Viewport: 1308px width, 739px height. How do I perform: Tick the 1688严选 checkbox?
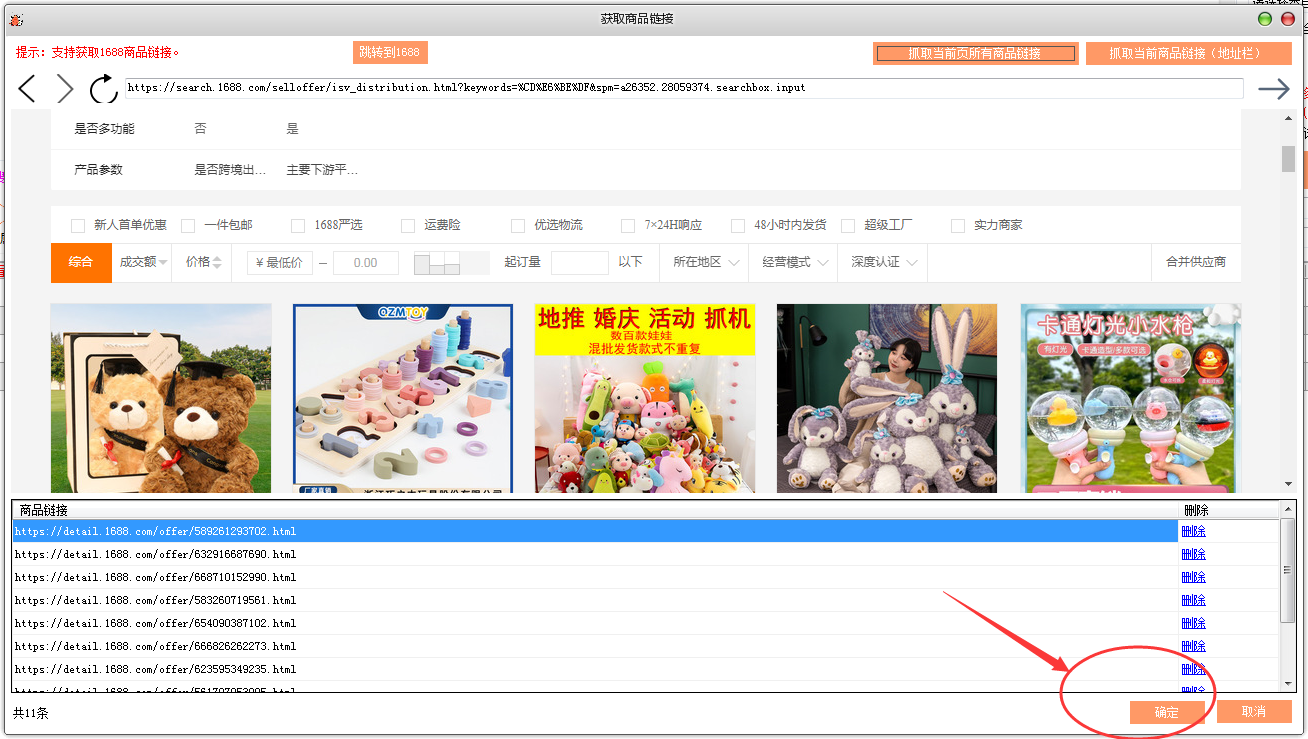[x=298, y=226]
